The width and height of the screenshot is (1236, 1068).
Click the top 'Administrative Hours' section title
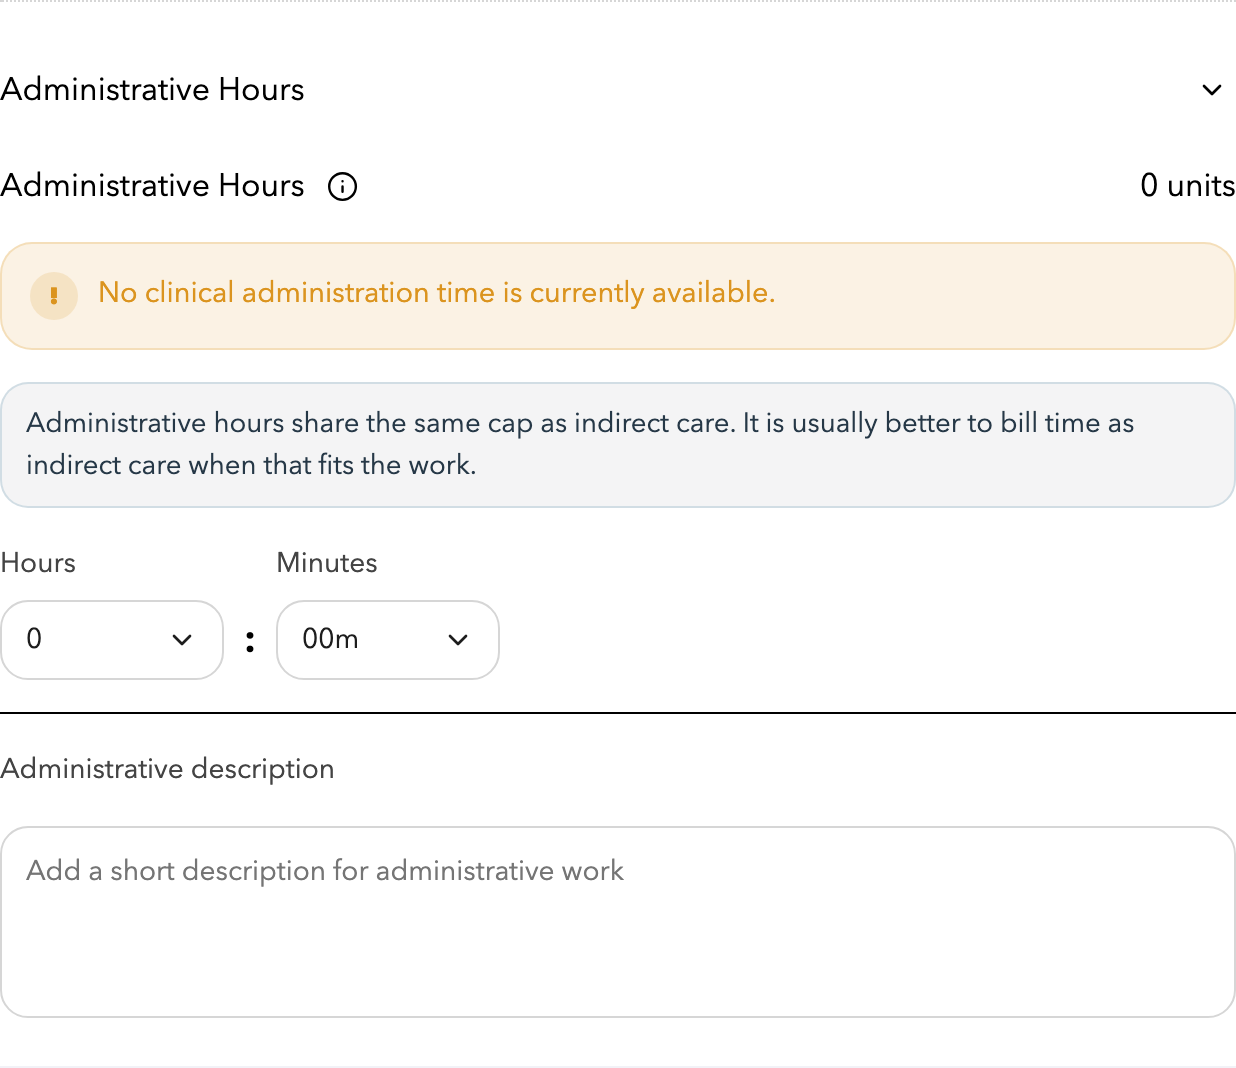click(152, 90)
